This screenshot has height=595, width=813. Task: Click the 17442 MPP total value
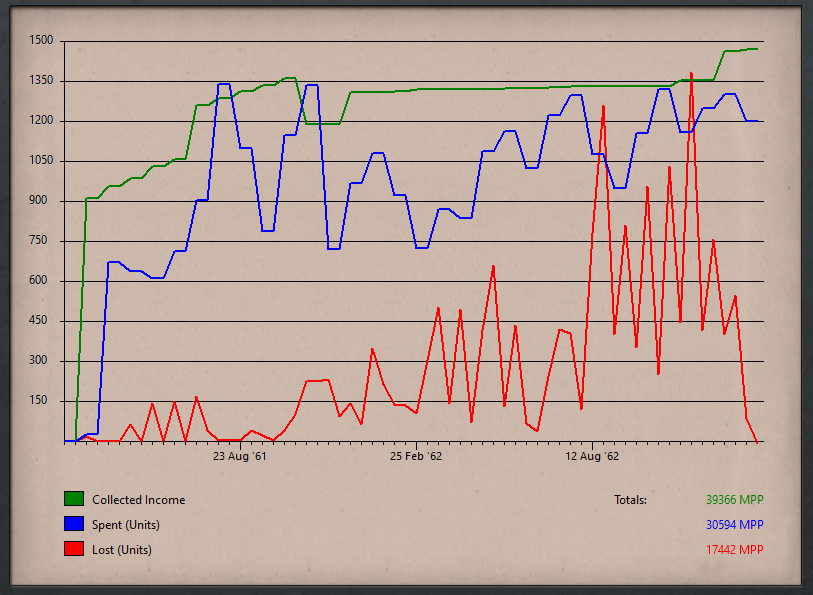coord(735,549)
